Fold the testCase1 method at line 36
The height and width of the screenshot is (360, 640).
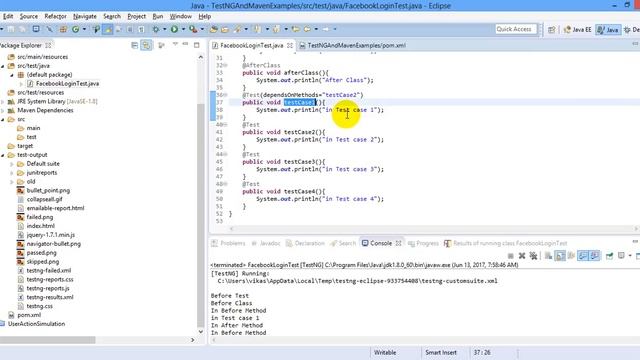[226, 95]
